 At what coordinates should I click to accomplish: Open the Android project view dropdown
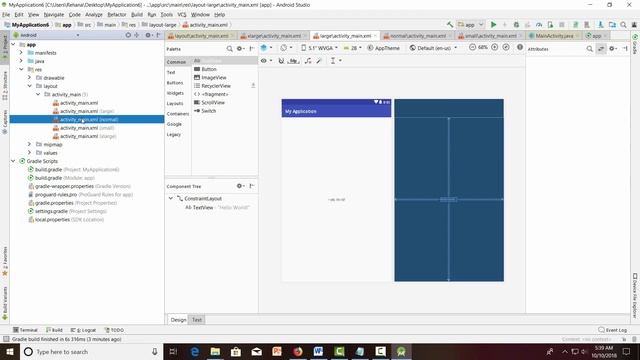[x=46, y=35]
